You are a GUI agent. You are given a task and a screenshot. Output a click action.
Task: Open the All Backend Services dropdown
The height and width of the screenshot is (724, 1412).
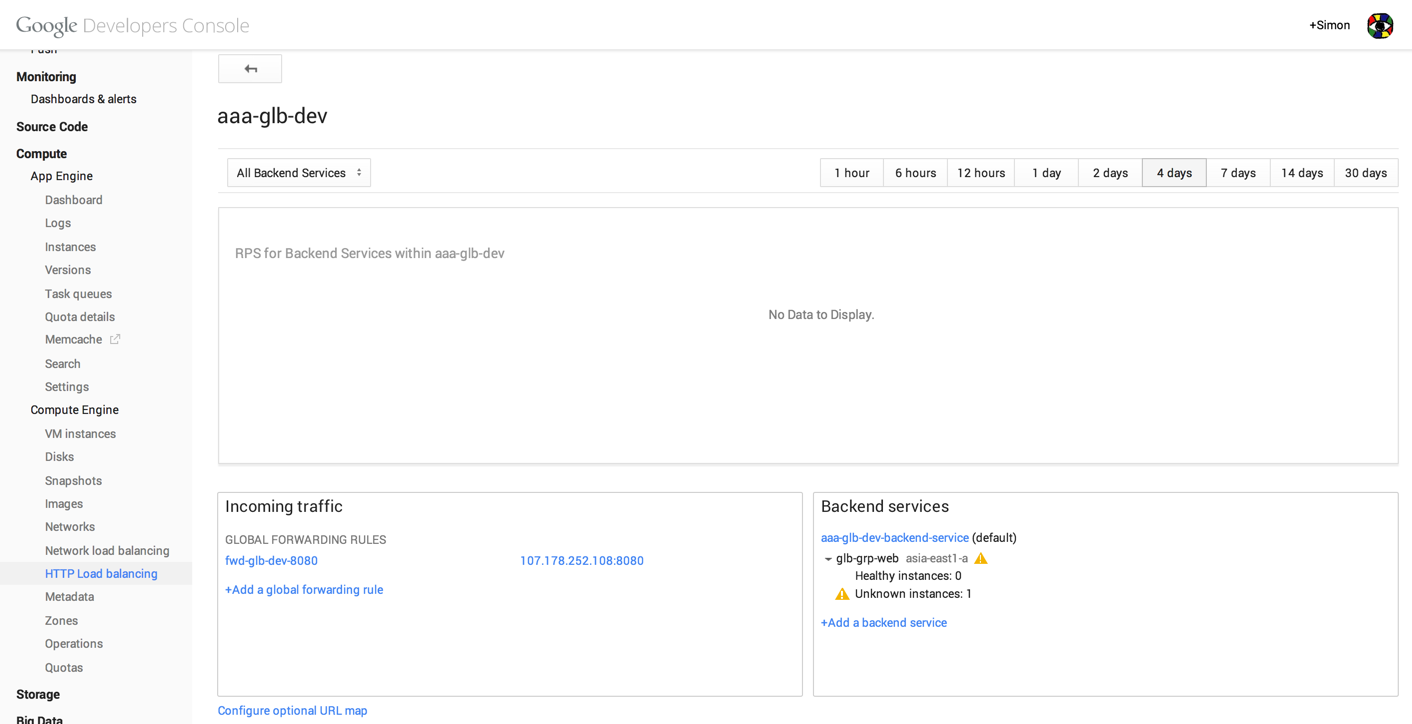tap(299, 173)
